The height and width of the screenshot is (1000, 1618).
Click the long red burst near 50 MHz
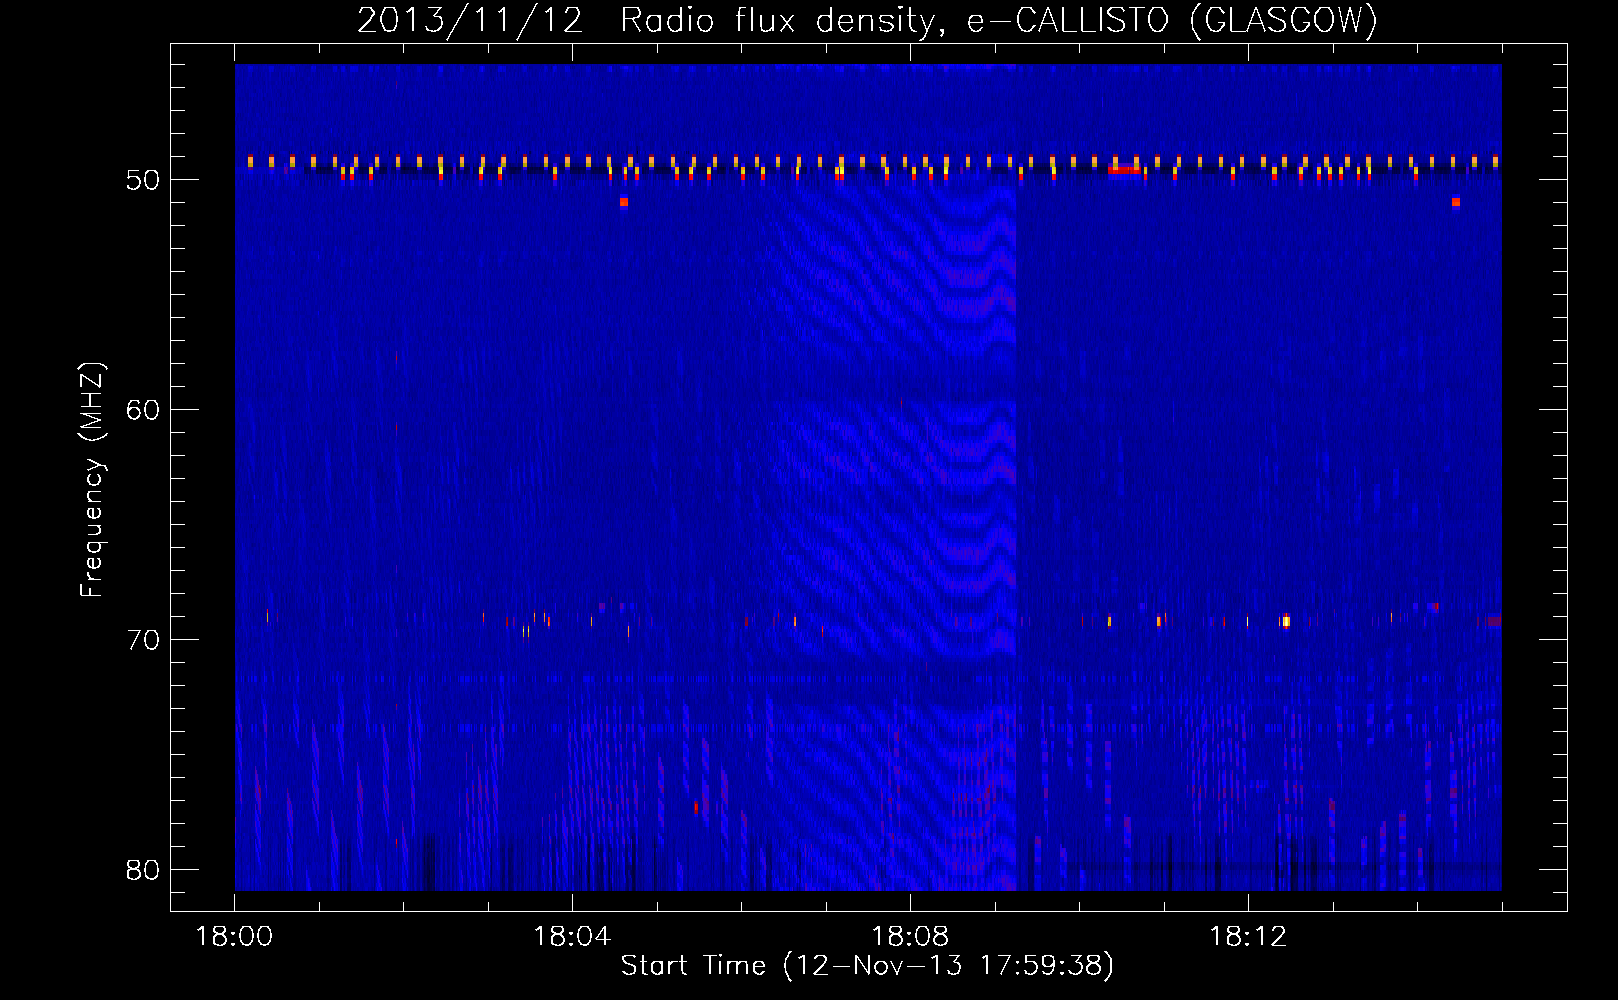pyautogui.click(x=1124, y=169)
